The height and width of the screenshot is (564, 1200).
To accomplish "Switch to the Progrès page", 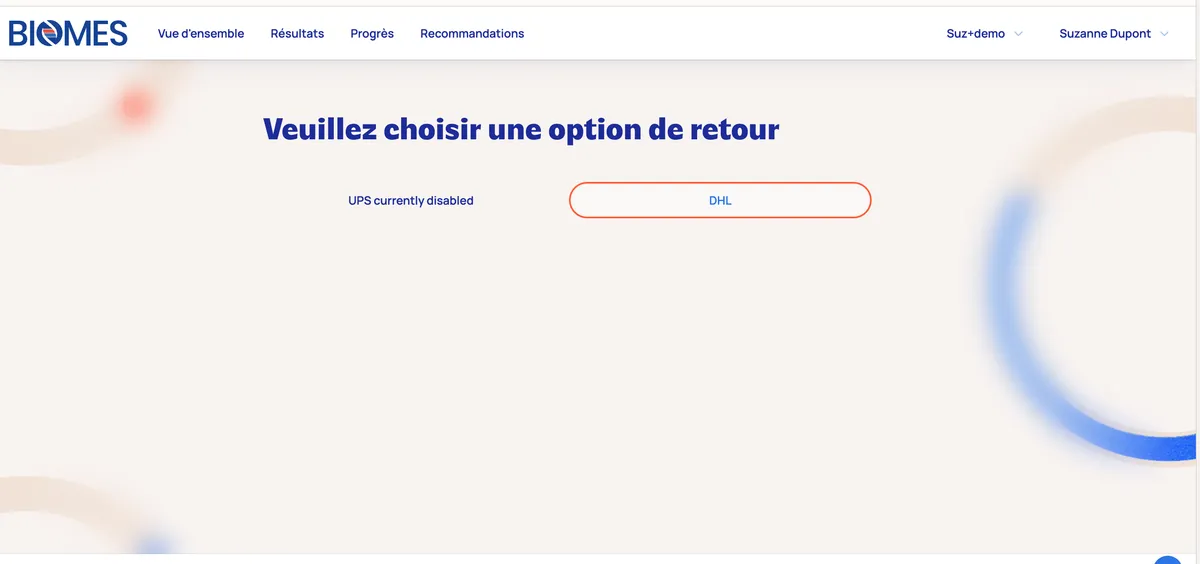I will (x=372, y=34).
